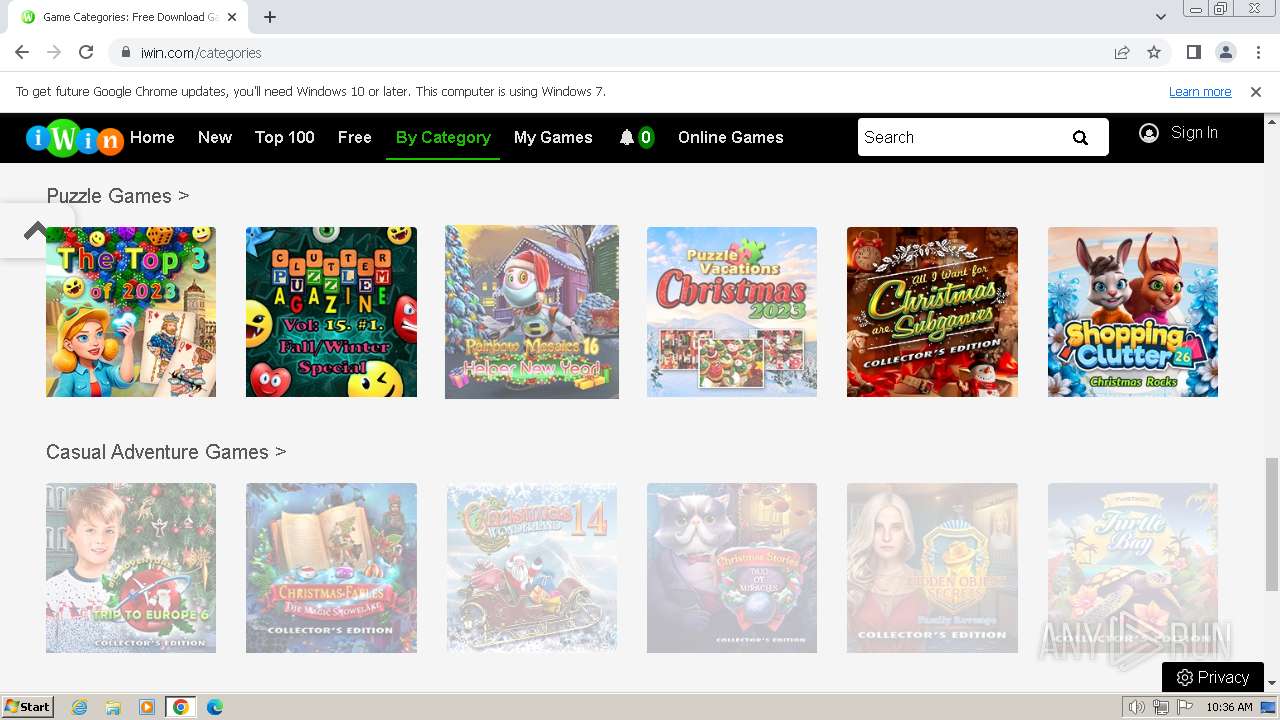The image size is (1280, 720).
Task: Click the volume speaker tray icon
Action: coord(1137,707)
